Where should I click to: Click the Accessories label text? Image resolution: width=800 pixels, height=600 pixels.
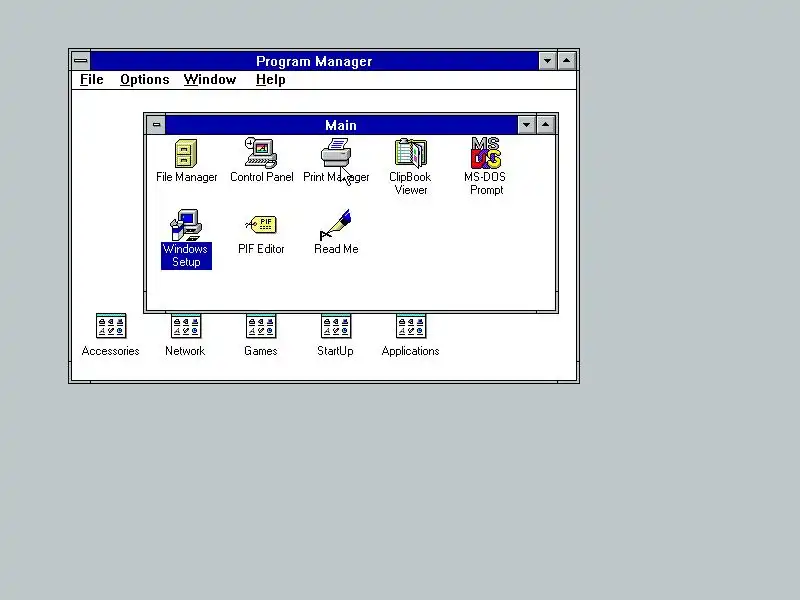click(110, 351)
